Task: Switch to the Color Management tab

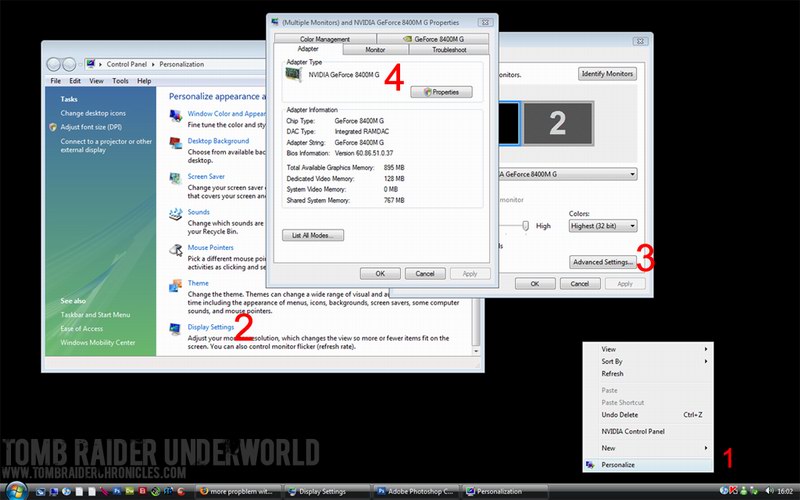Action: pyautogui.click(x=325, y=39)
